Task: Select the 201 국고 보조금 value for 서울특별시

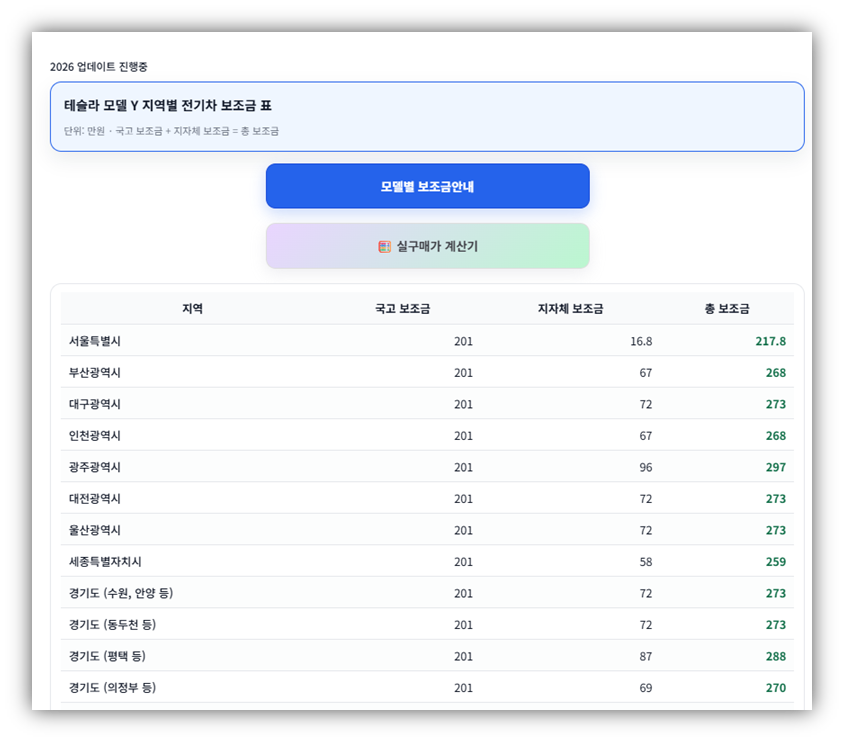Action: (463, 341)
